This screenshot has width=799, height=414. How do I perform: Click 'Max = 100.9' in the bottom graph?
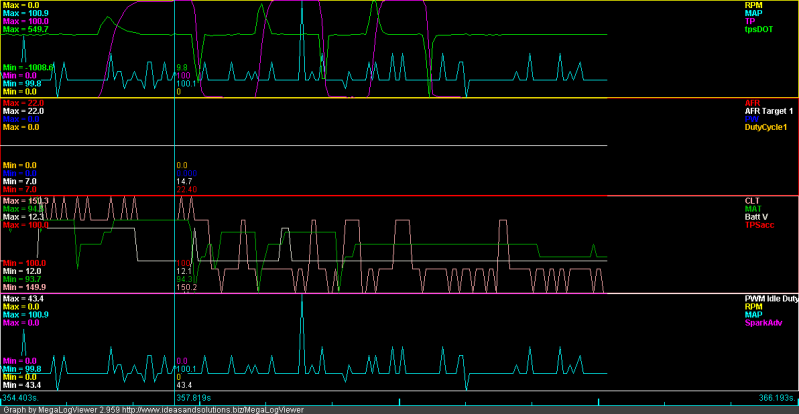pyautogui.click(x=25, y=315)
